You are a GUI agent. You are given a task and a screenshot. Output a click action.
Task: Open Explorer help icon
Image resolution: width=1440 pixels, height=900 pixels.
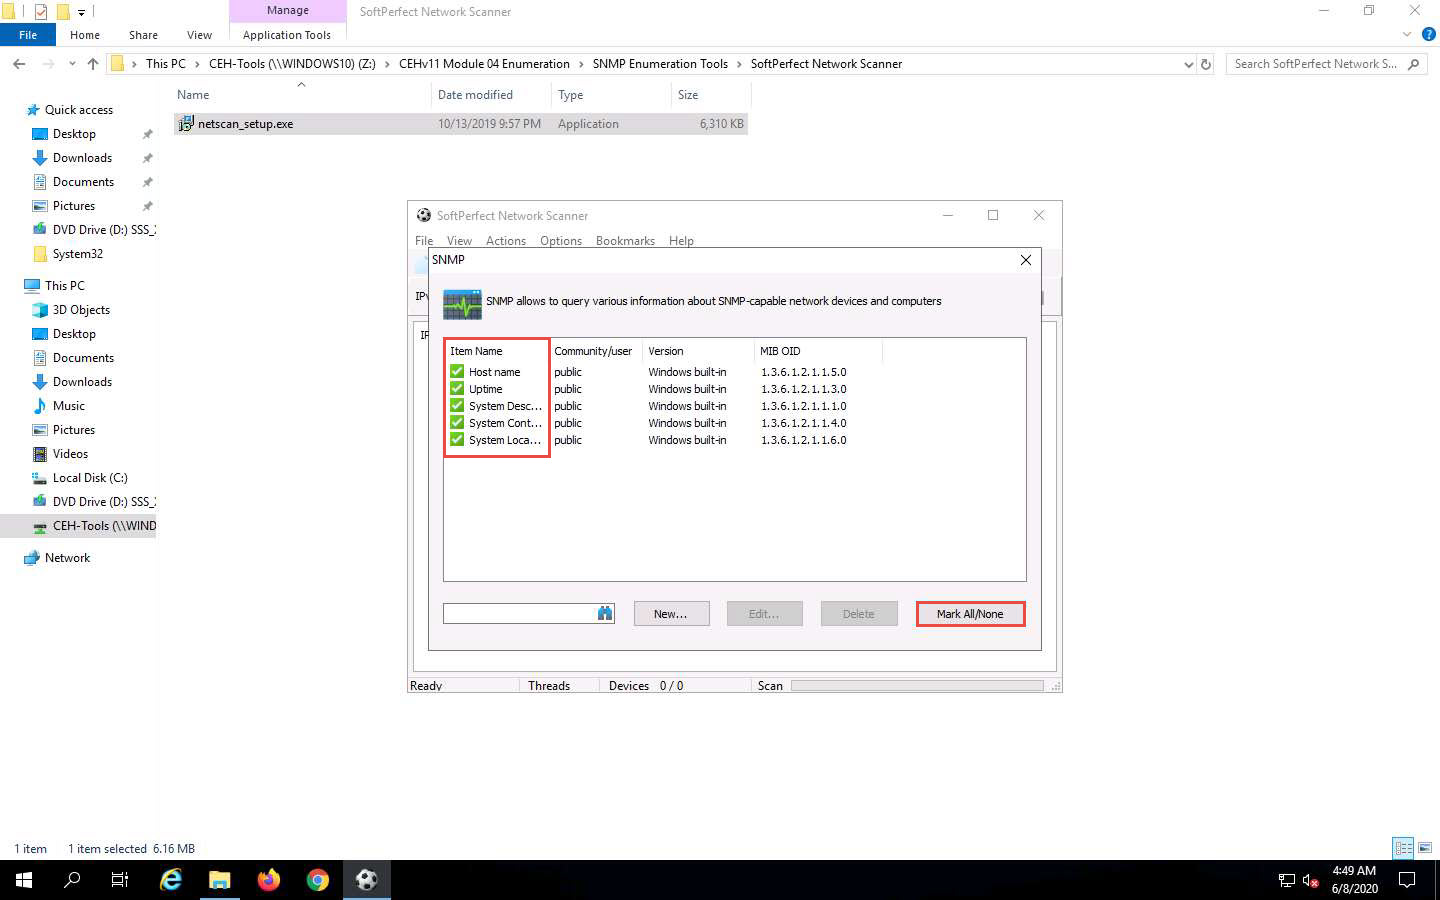coord(1428,34)
